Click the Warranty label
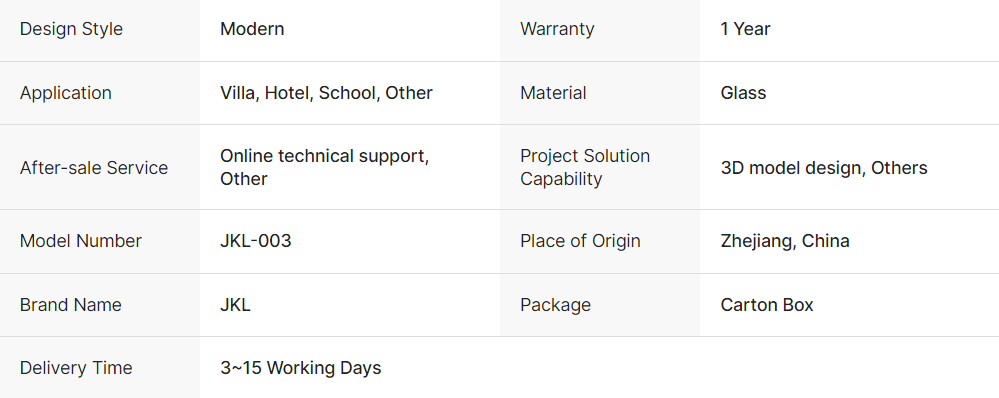 pyautogui.click(x=557, y=29)
